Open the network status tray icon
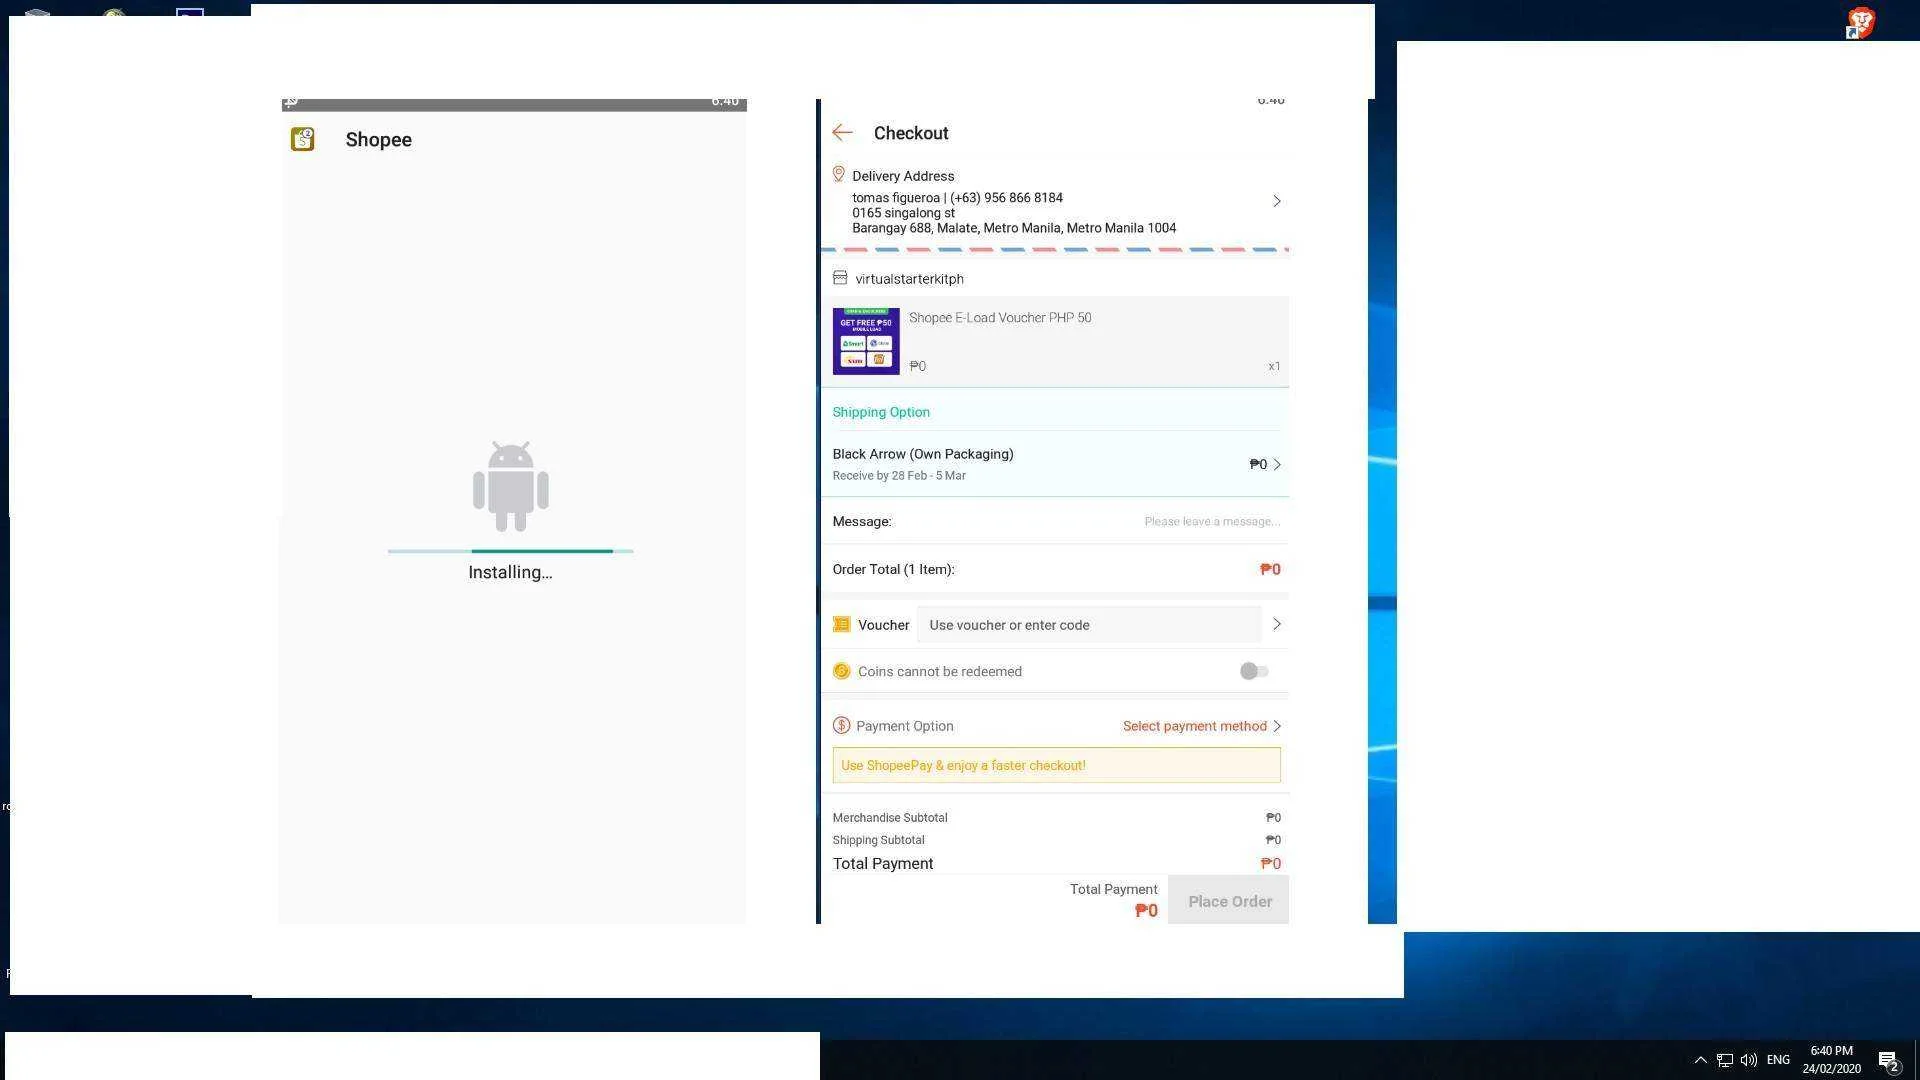This screenshot has height=1080, width=1920. coord(1725,1060)
